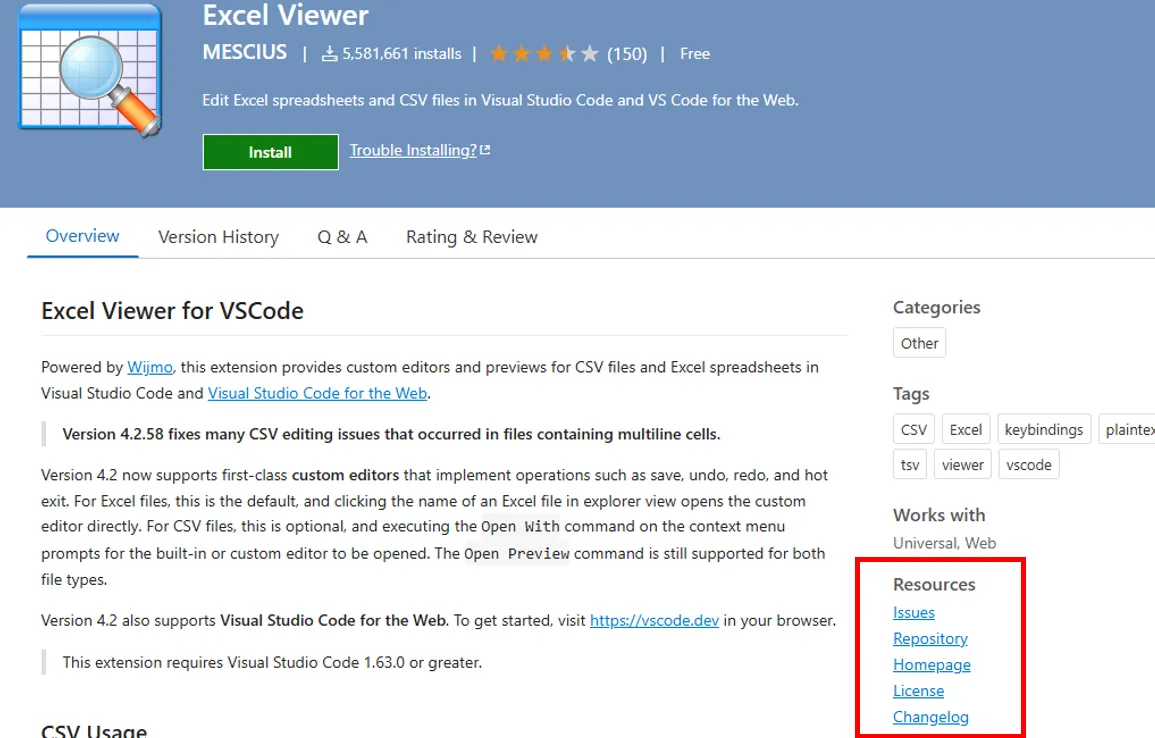Click the requires Visual Studio Code 1.63.0 note

point(272,662)
